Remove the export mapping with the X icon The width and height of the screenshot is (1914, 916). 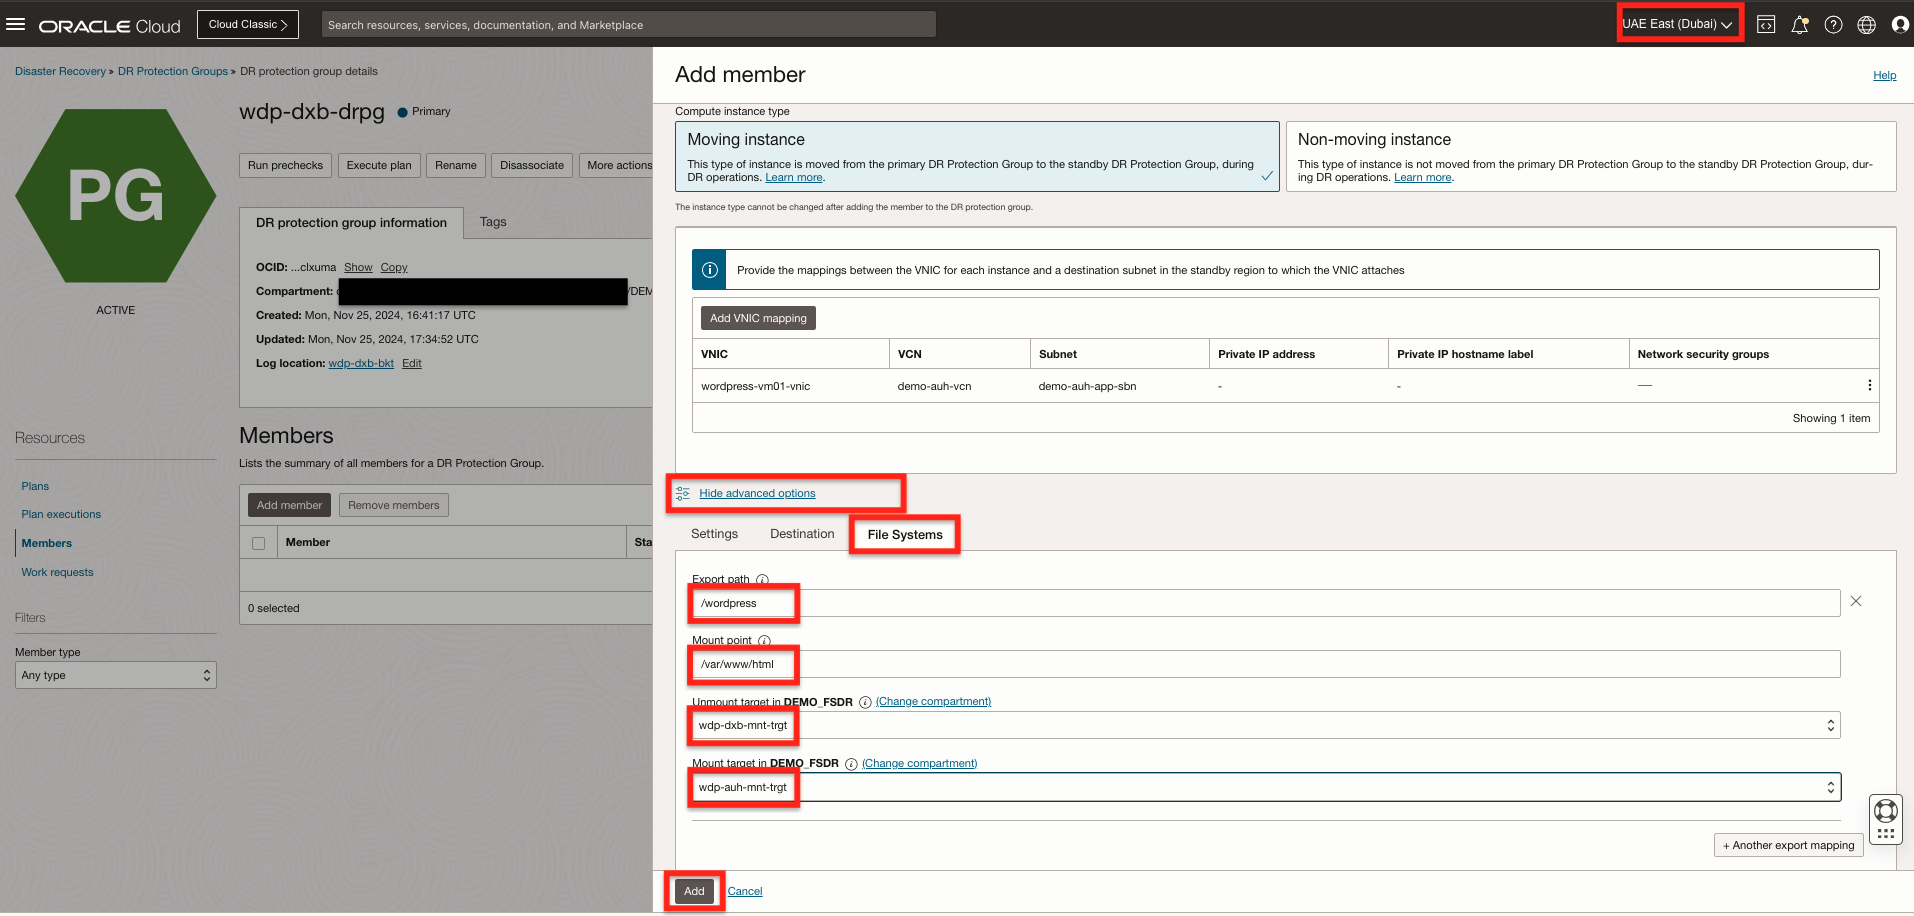(1856, 601)
